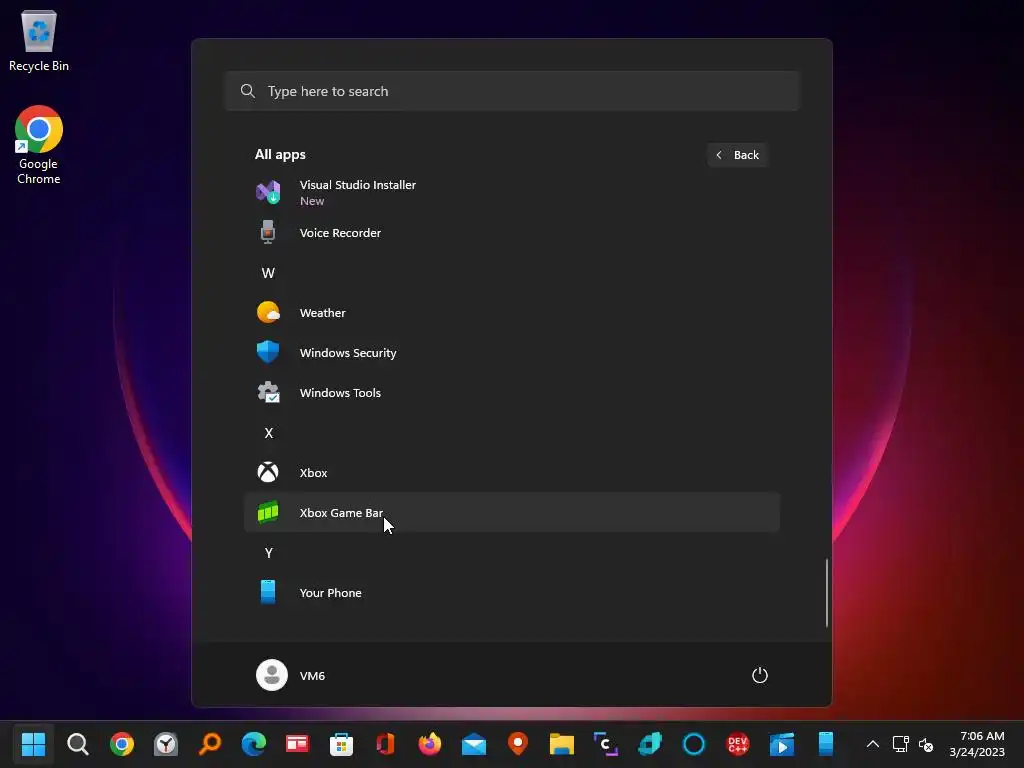Viewport: 1024px width, 768px height.
Task: Click the muted volume tray icon
Action: (x=925, y=744)
